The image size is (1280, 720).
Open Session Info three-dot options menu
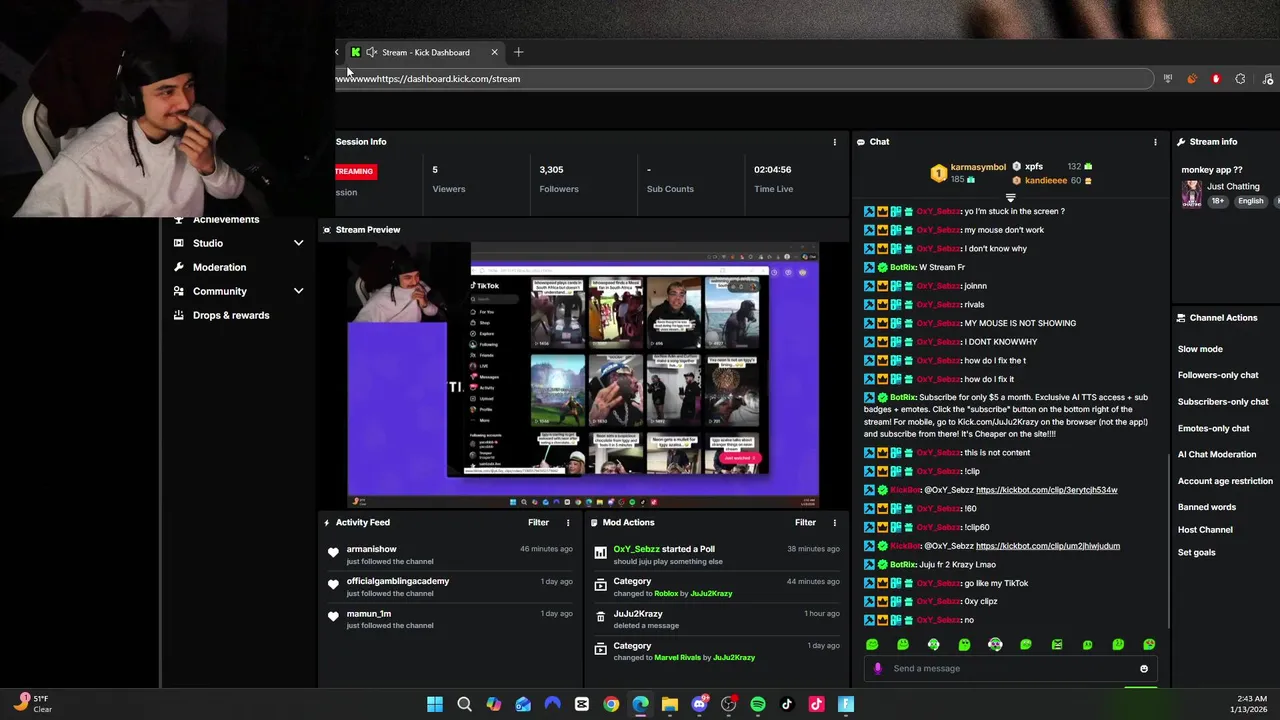[x=835, y=142]
